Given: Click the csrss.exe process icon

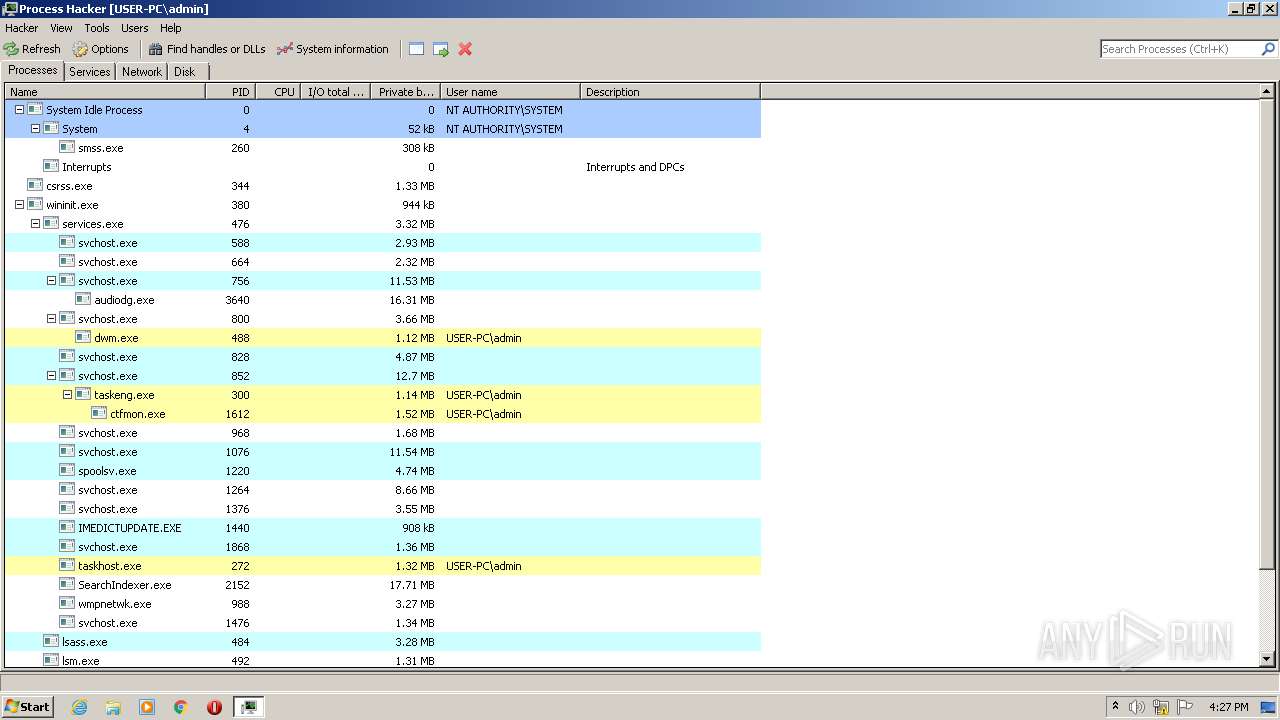Looking at the screenshot, I should tap(35, 185).
